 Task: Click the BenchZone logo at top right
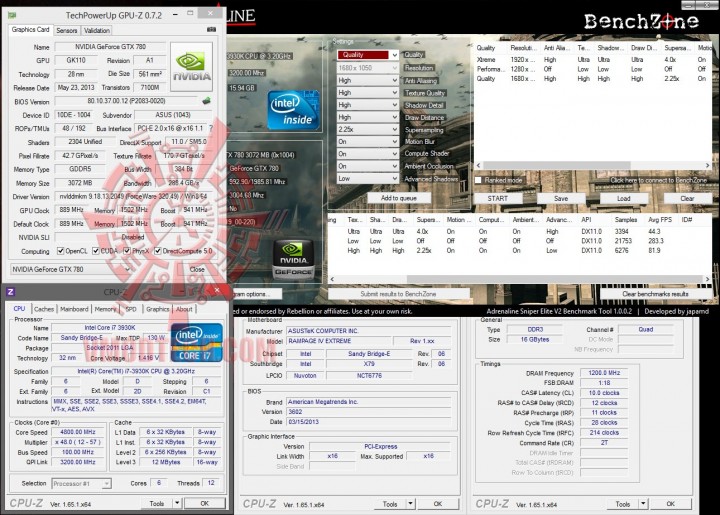(x=641, y=21)
